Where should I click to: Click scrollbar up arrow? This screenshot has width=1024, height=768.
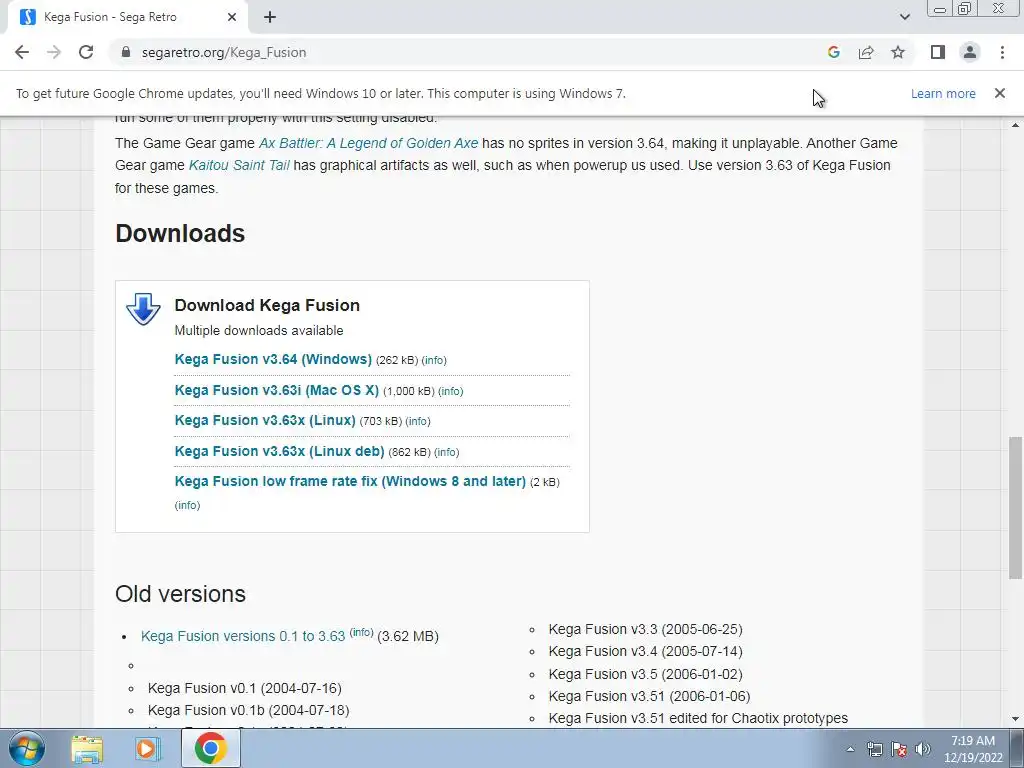tap(1015, 125)
